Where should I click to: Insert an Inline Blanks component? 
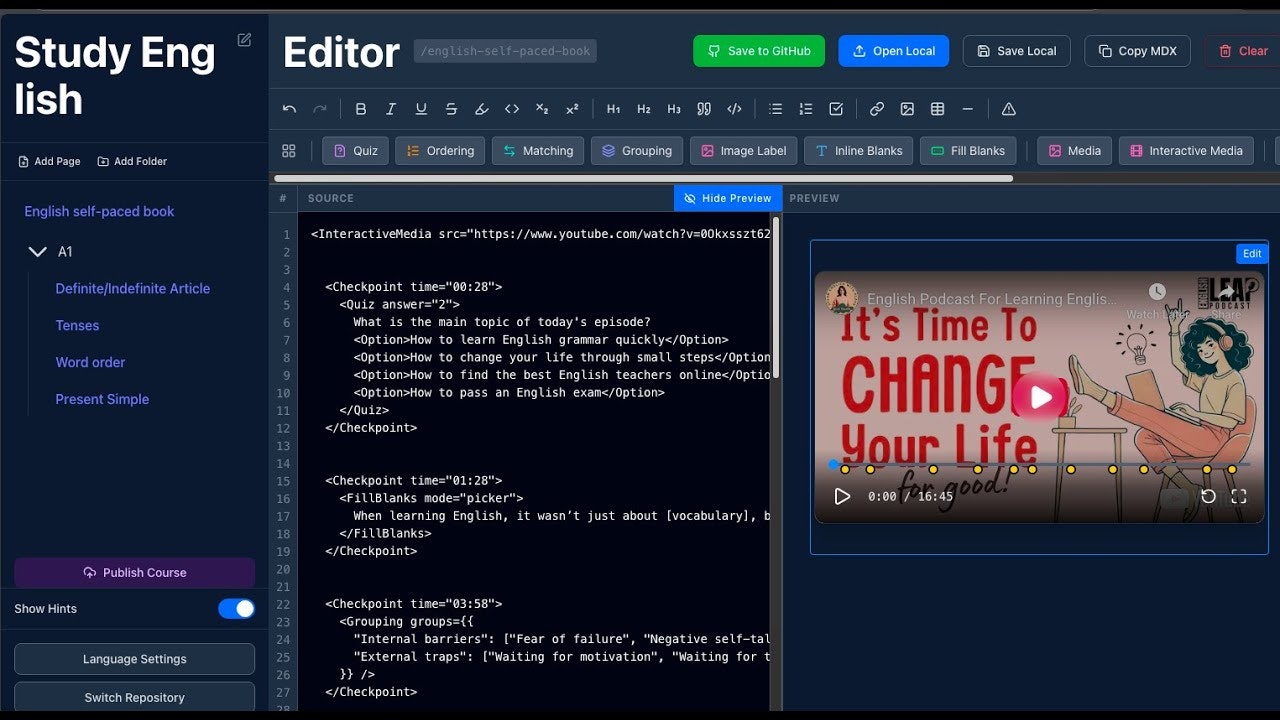click(x=858, y=151)
